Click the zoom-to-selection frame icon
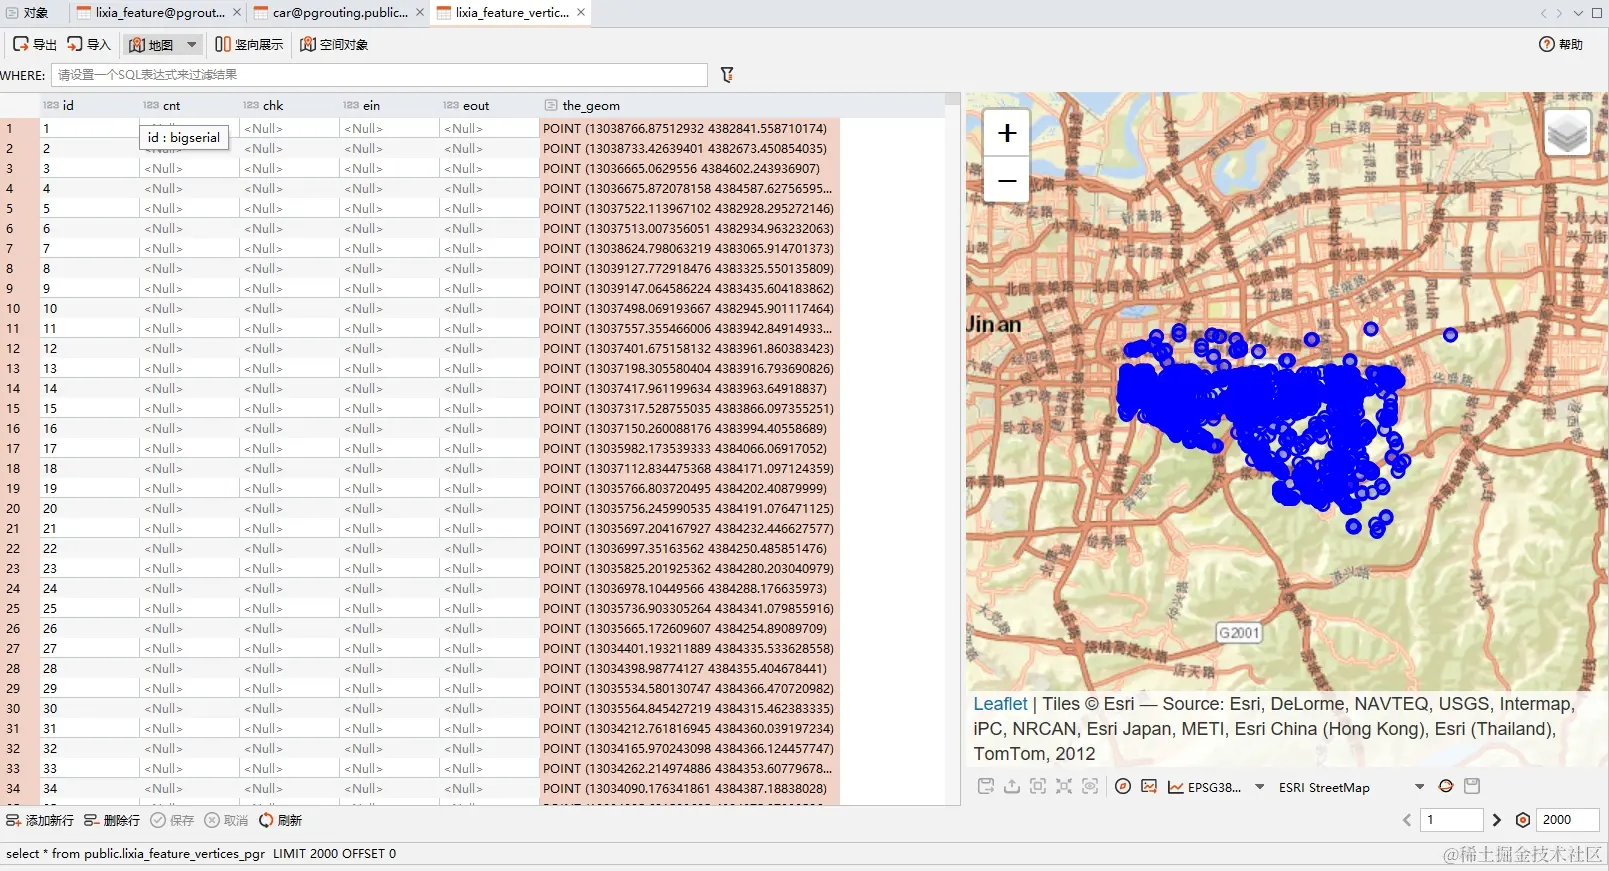This screenshot has height=871, width=1609. pos(1038,786)
